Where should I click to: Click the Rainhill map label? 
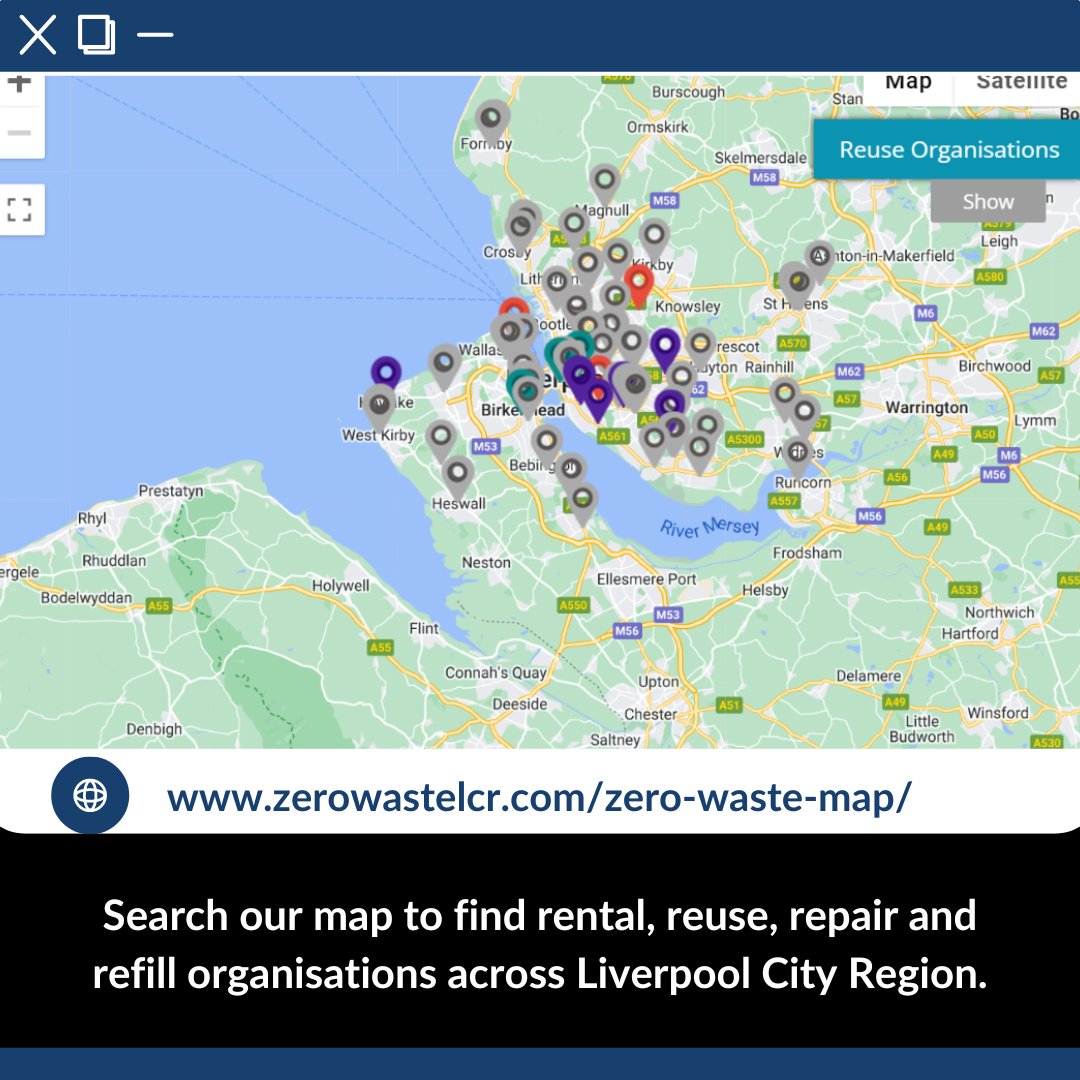pos(769,366)
